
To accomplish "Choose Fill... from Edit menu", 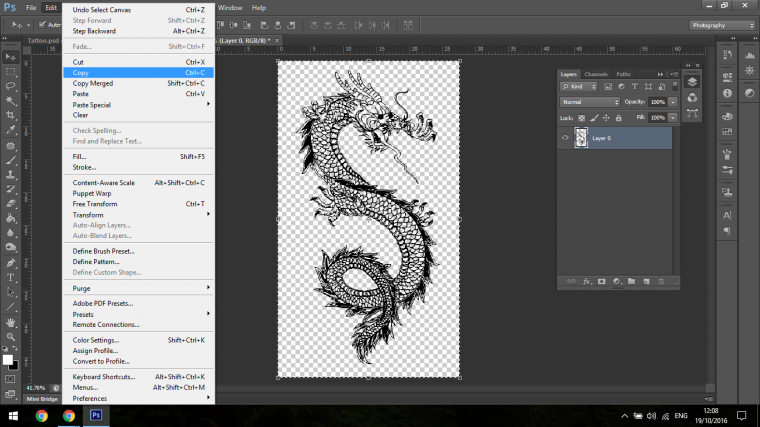I will [138, 157].
